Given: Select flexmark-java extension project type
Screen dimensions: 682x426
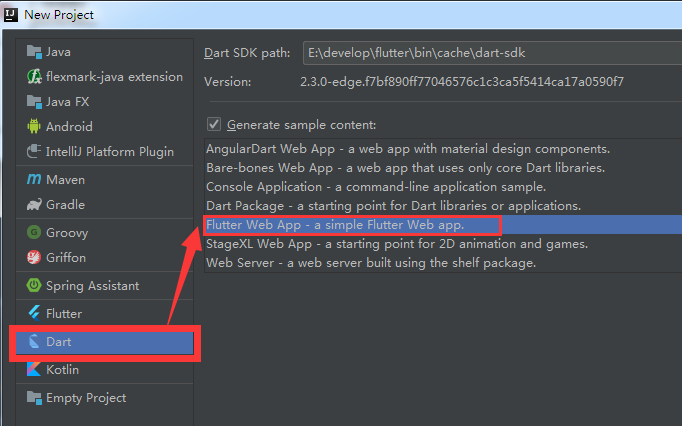Looking at the screenshot, I should coord(104,77).
